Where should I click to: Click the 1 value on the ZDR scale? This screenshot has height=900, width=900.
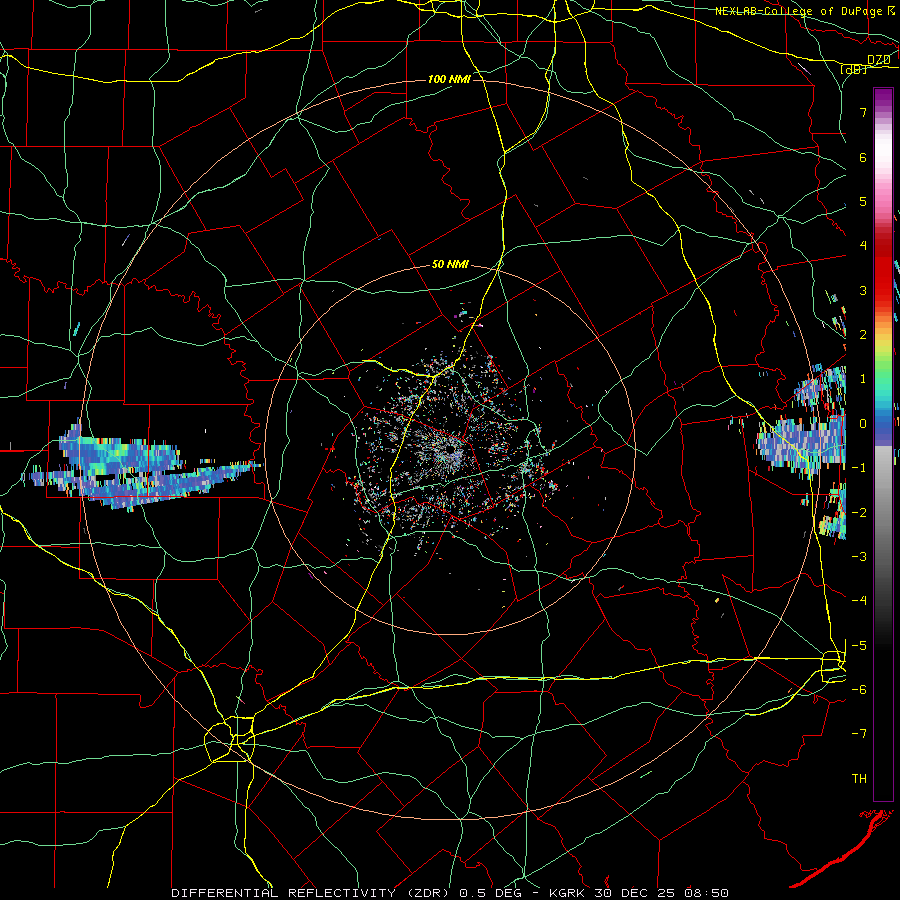coord(863,379)
